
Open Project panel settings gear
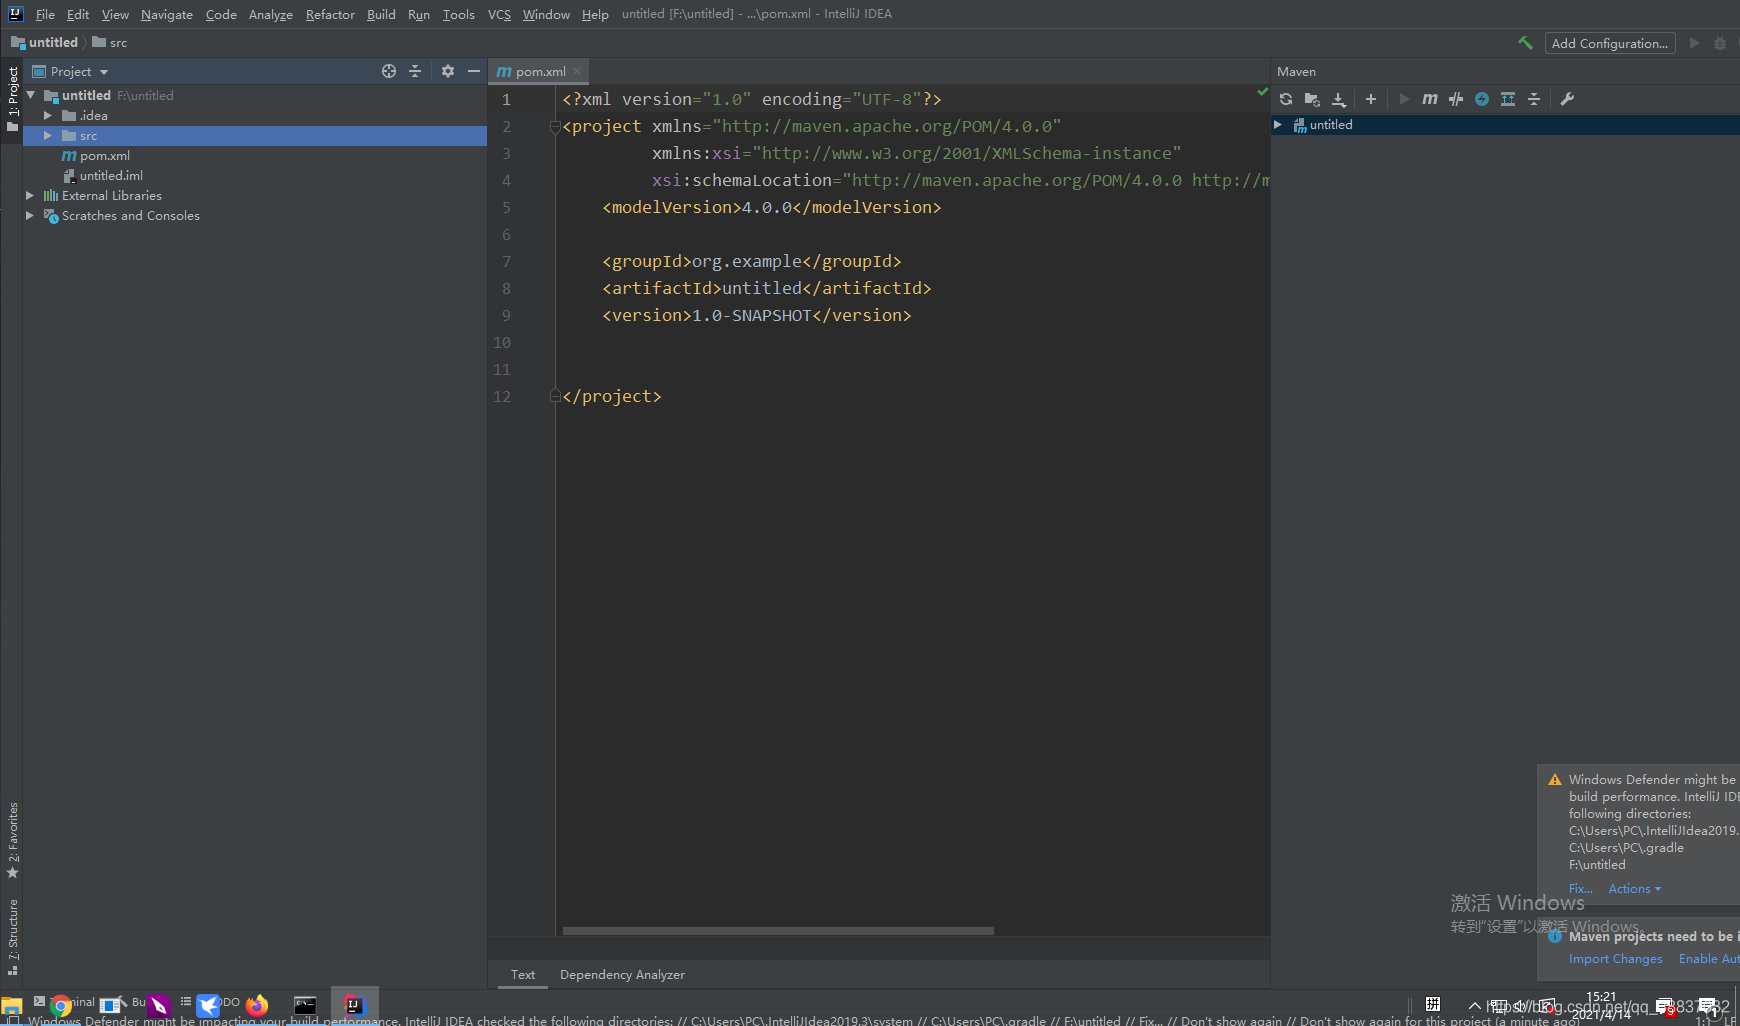(x=448, y=71)
